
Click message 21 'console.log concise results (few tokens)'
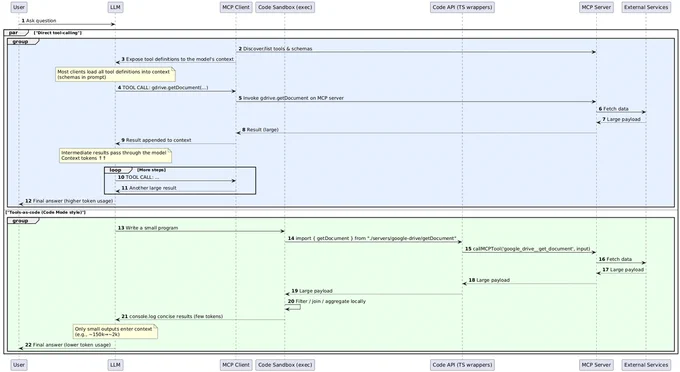click(x=172, y=317)
